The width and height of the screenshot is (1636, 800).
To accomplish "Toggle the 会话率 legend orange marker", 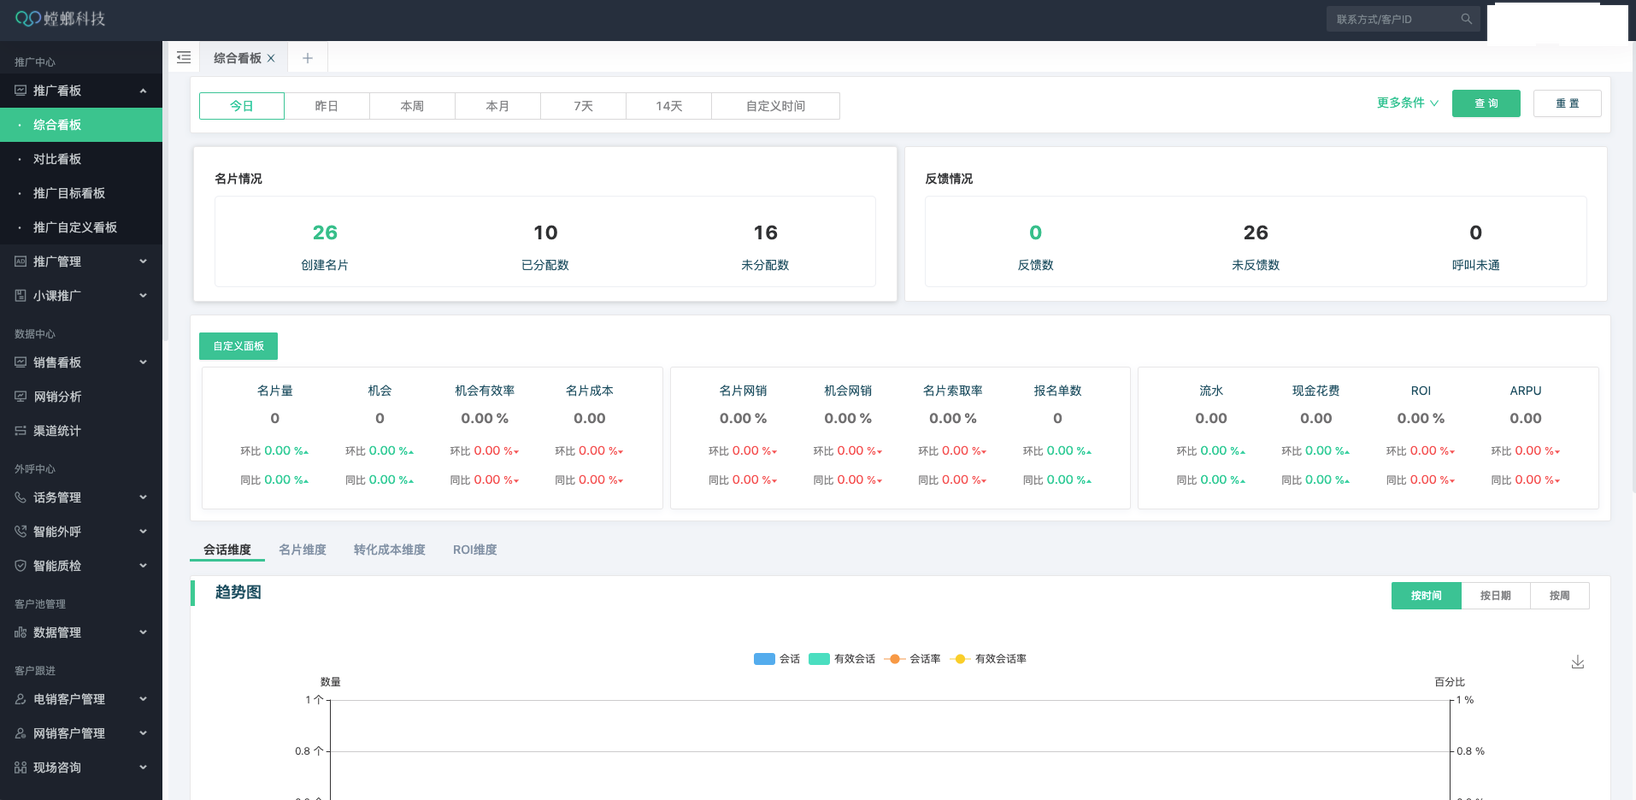I will coord(895,659).
